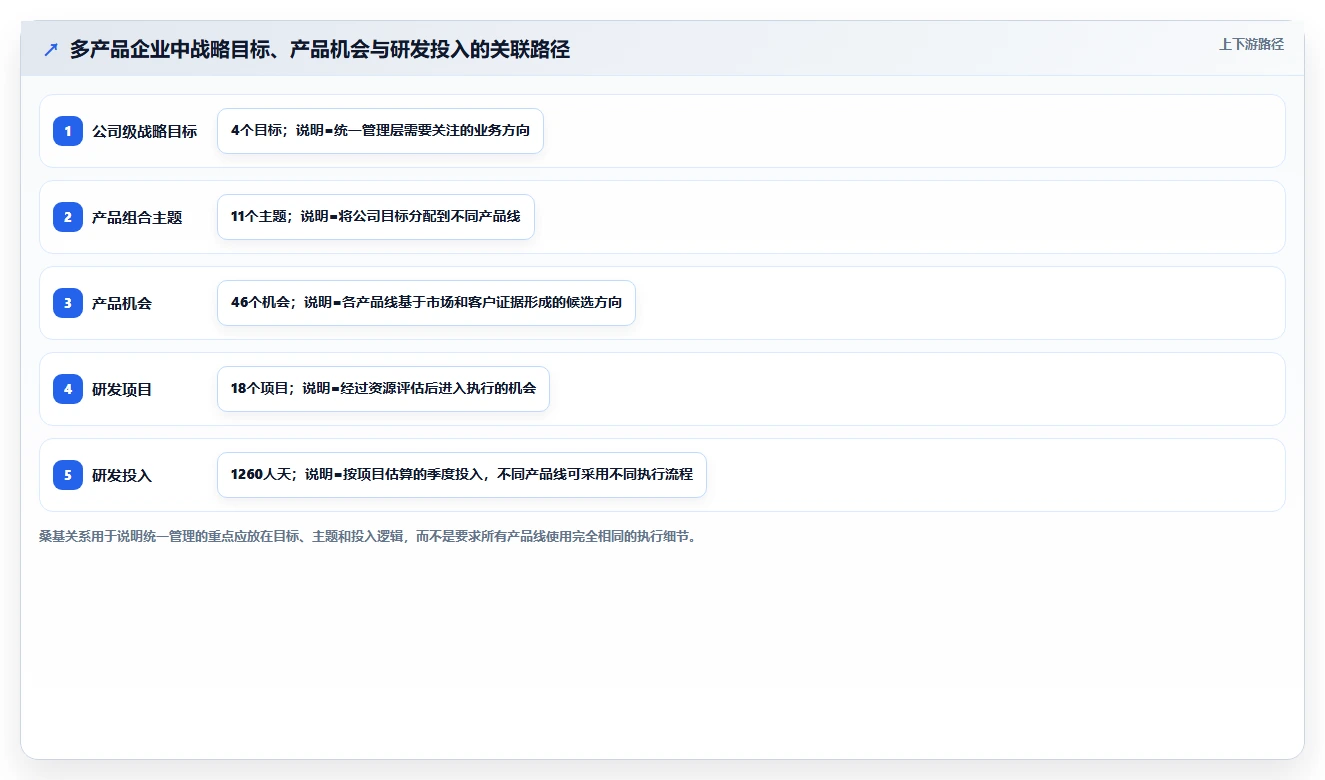Viewport: 1325px width, 780px height.
Task: Open the 18个项目 description chip
Action: (x=383, y=389)
